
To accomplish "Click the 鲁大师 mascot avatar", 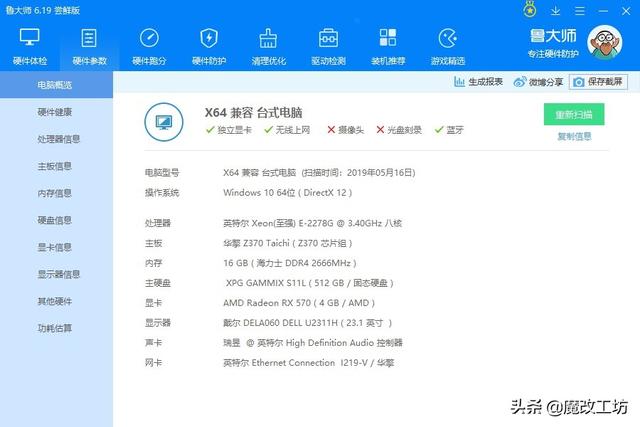I will (x=604, y=42).
